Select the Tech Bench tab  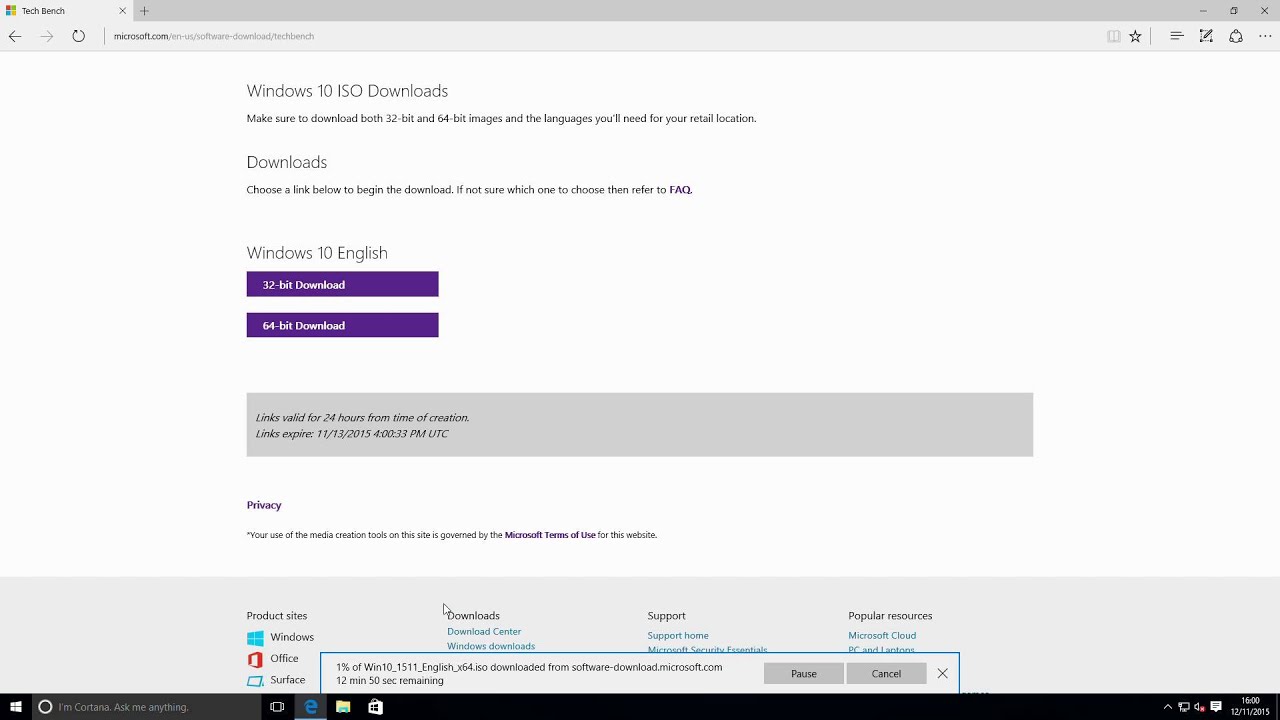[67, 11]
